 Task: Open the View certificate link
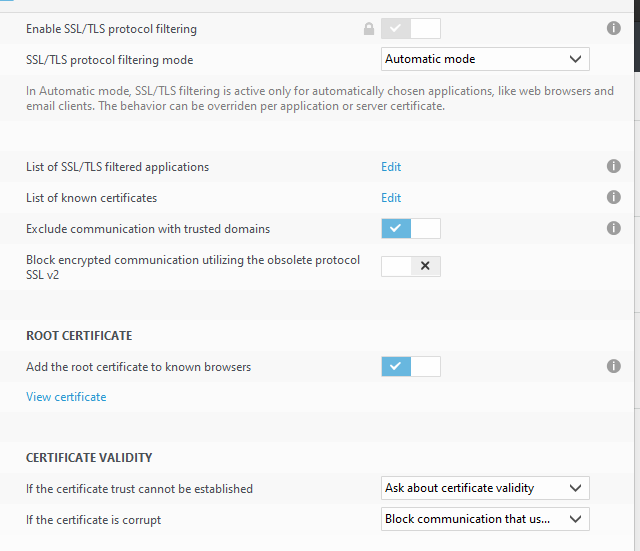66,397
